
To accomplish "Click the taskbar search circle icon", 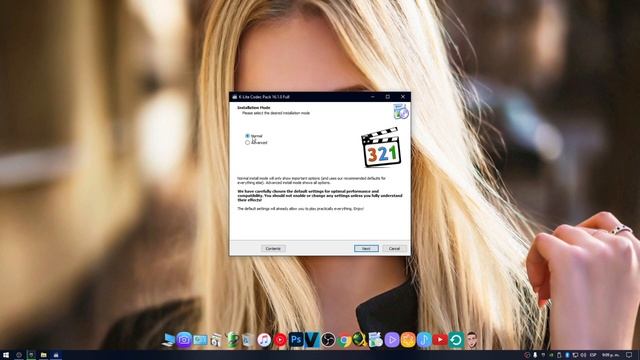I will pos(18,355).
